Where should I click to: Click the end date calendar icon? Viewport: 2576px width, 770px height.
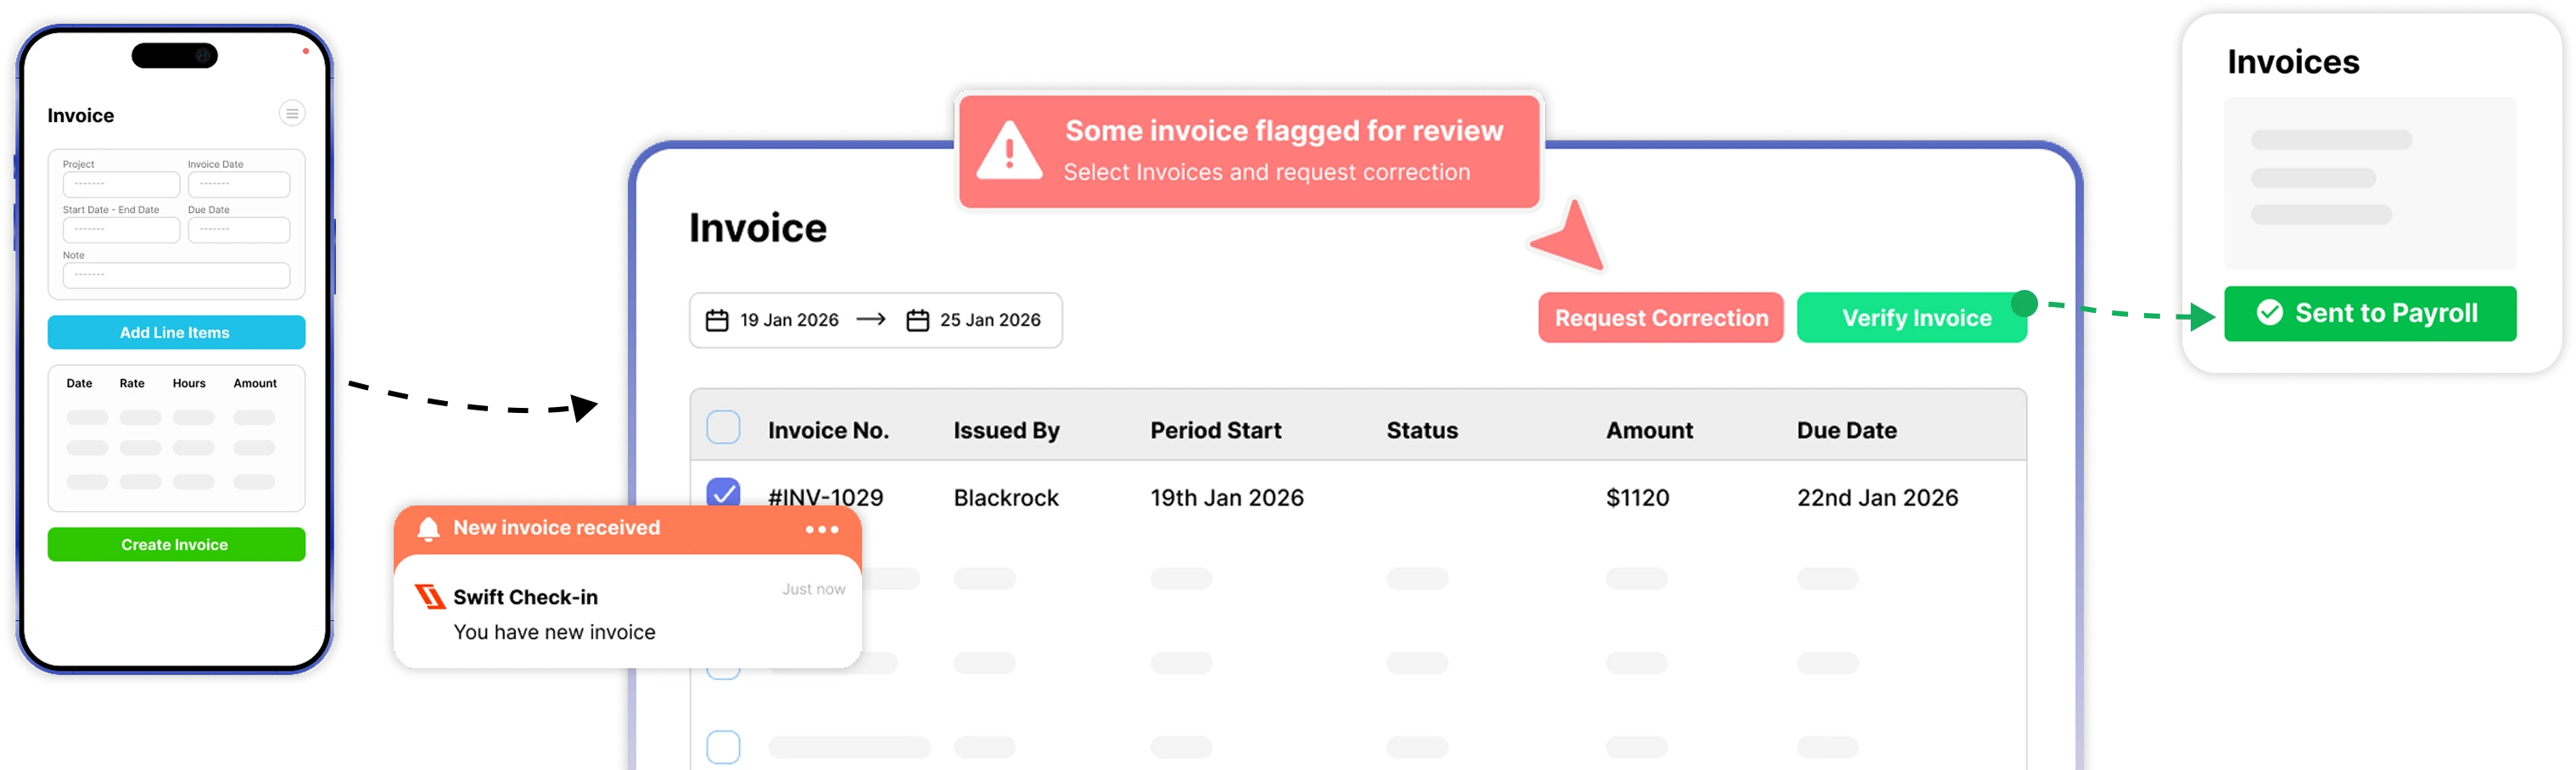click(917, 320)
